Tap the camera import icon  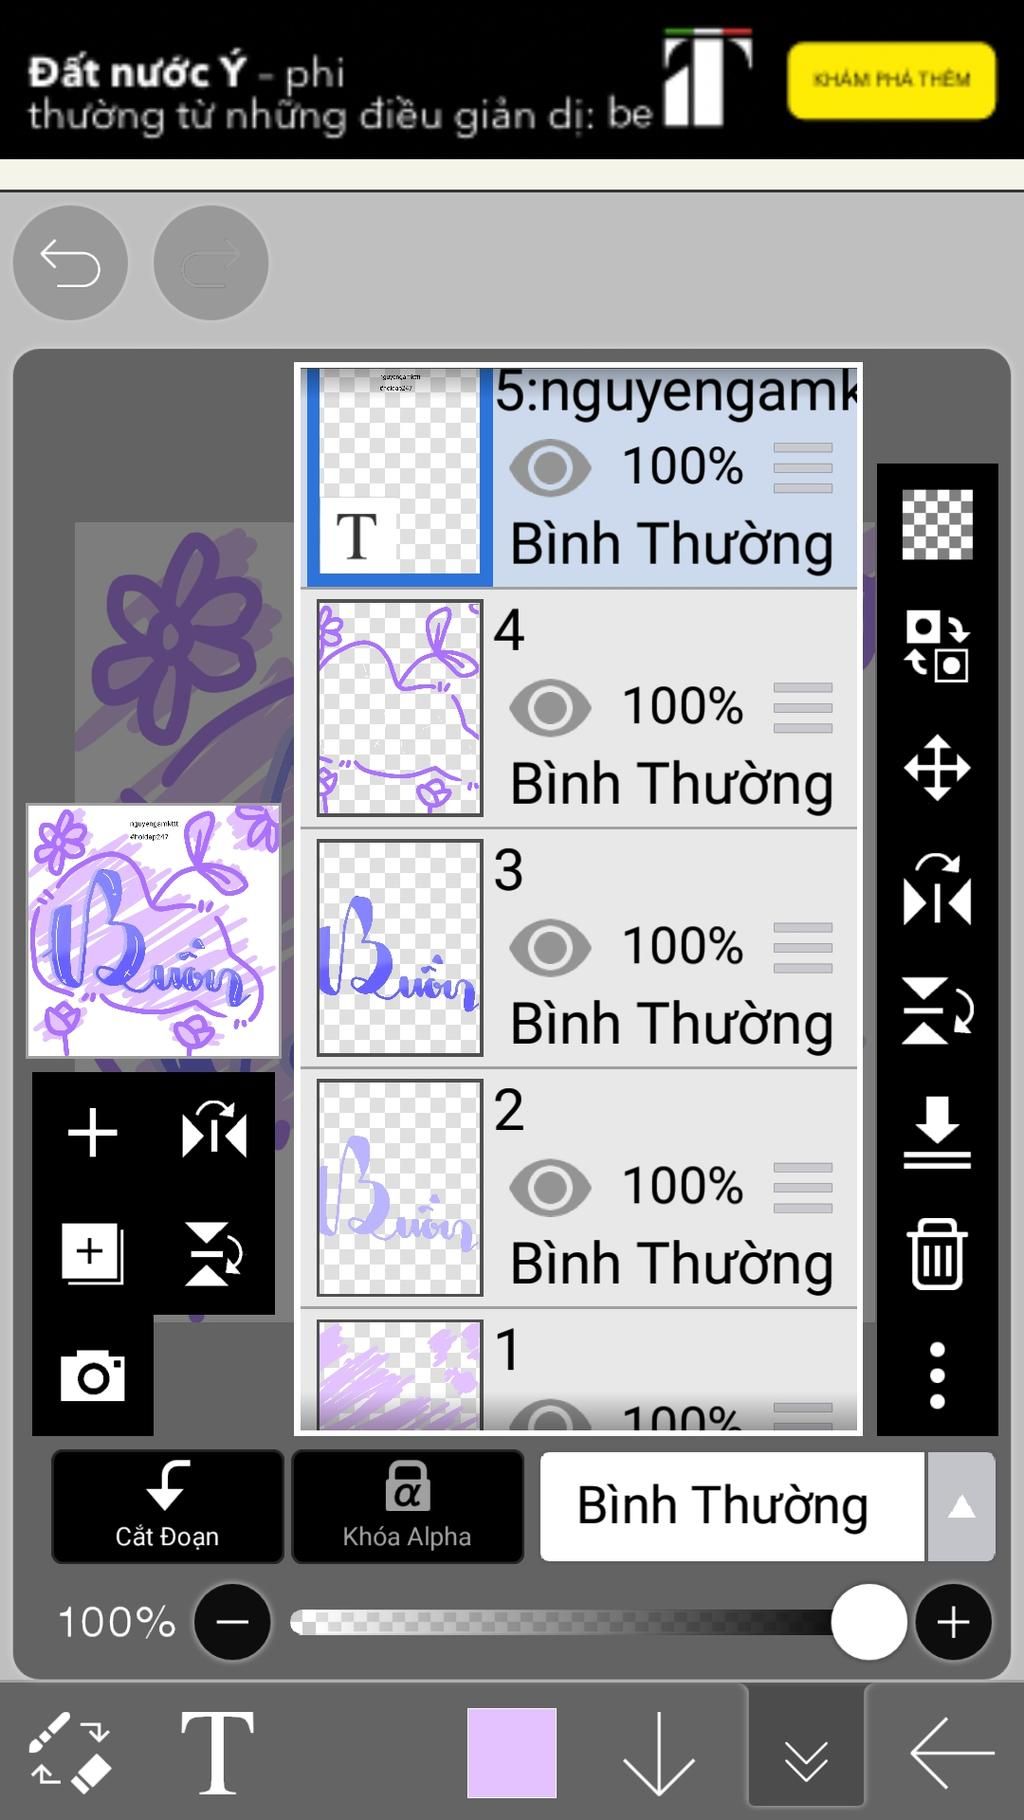93,1376
